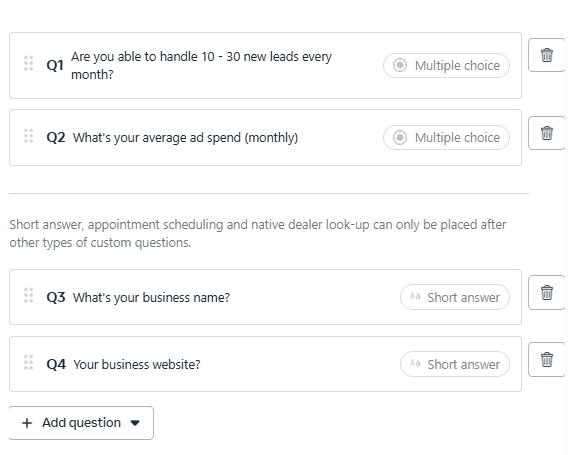This screenshot has width=568, height=455.
Task: Expand Add question caret arrow
Action: coord(135,423)
